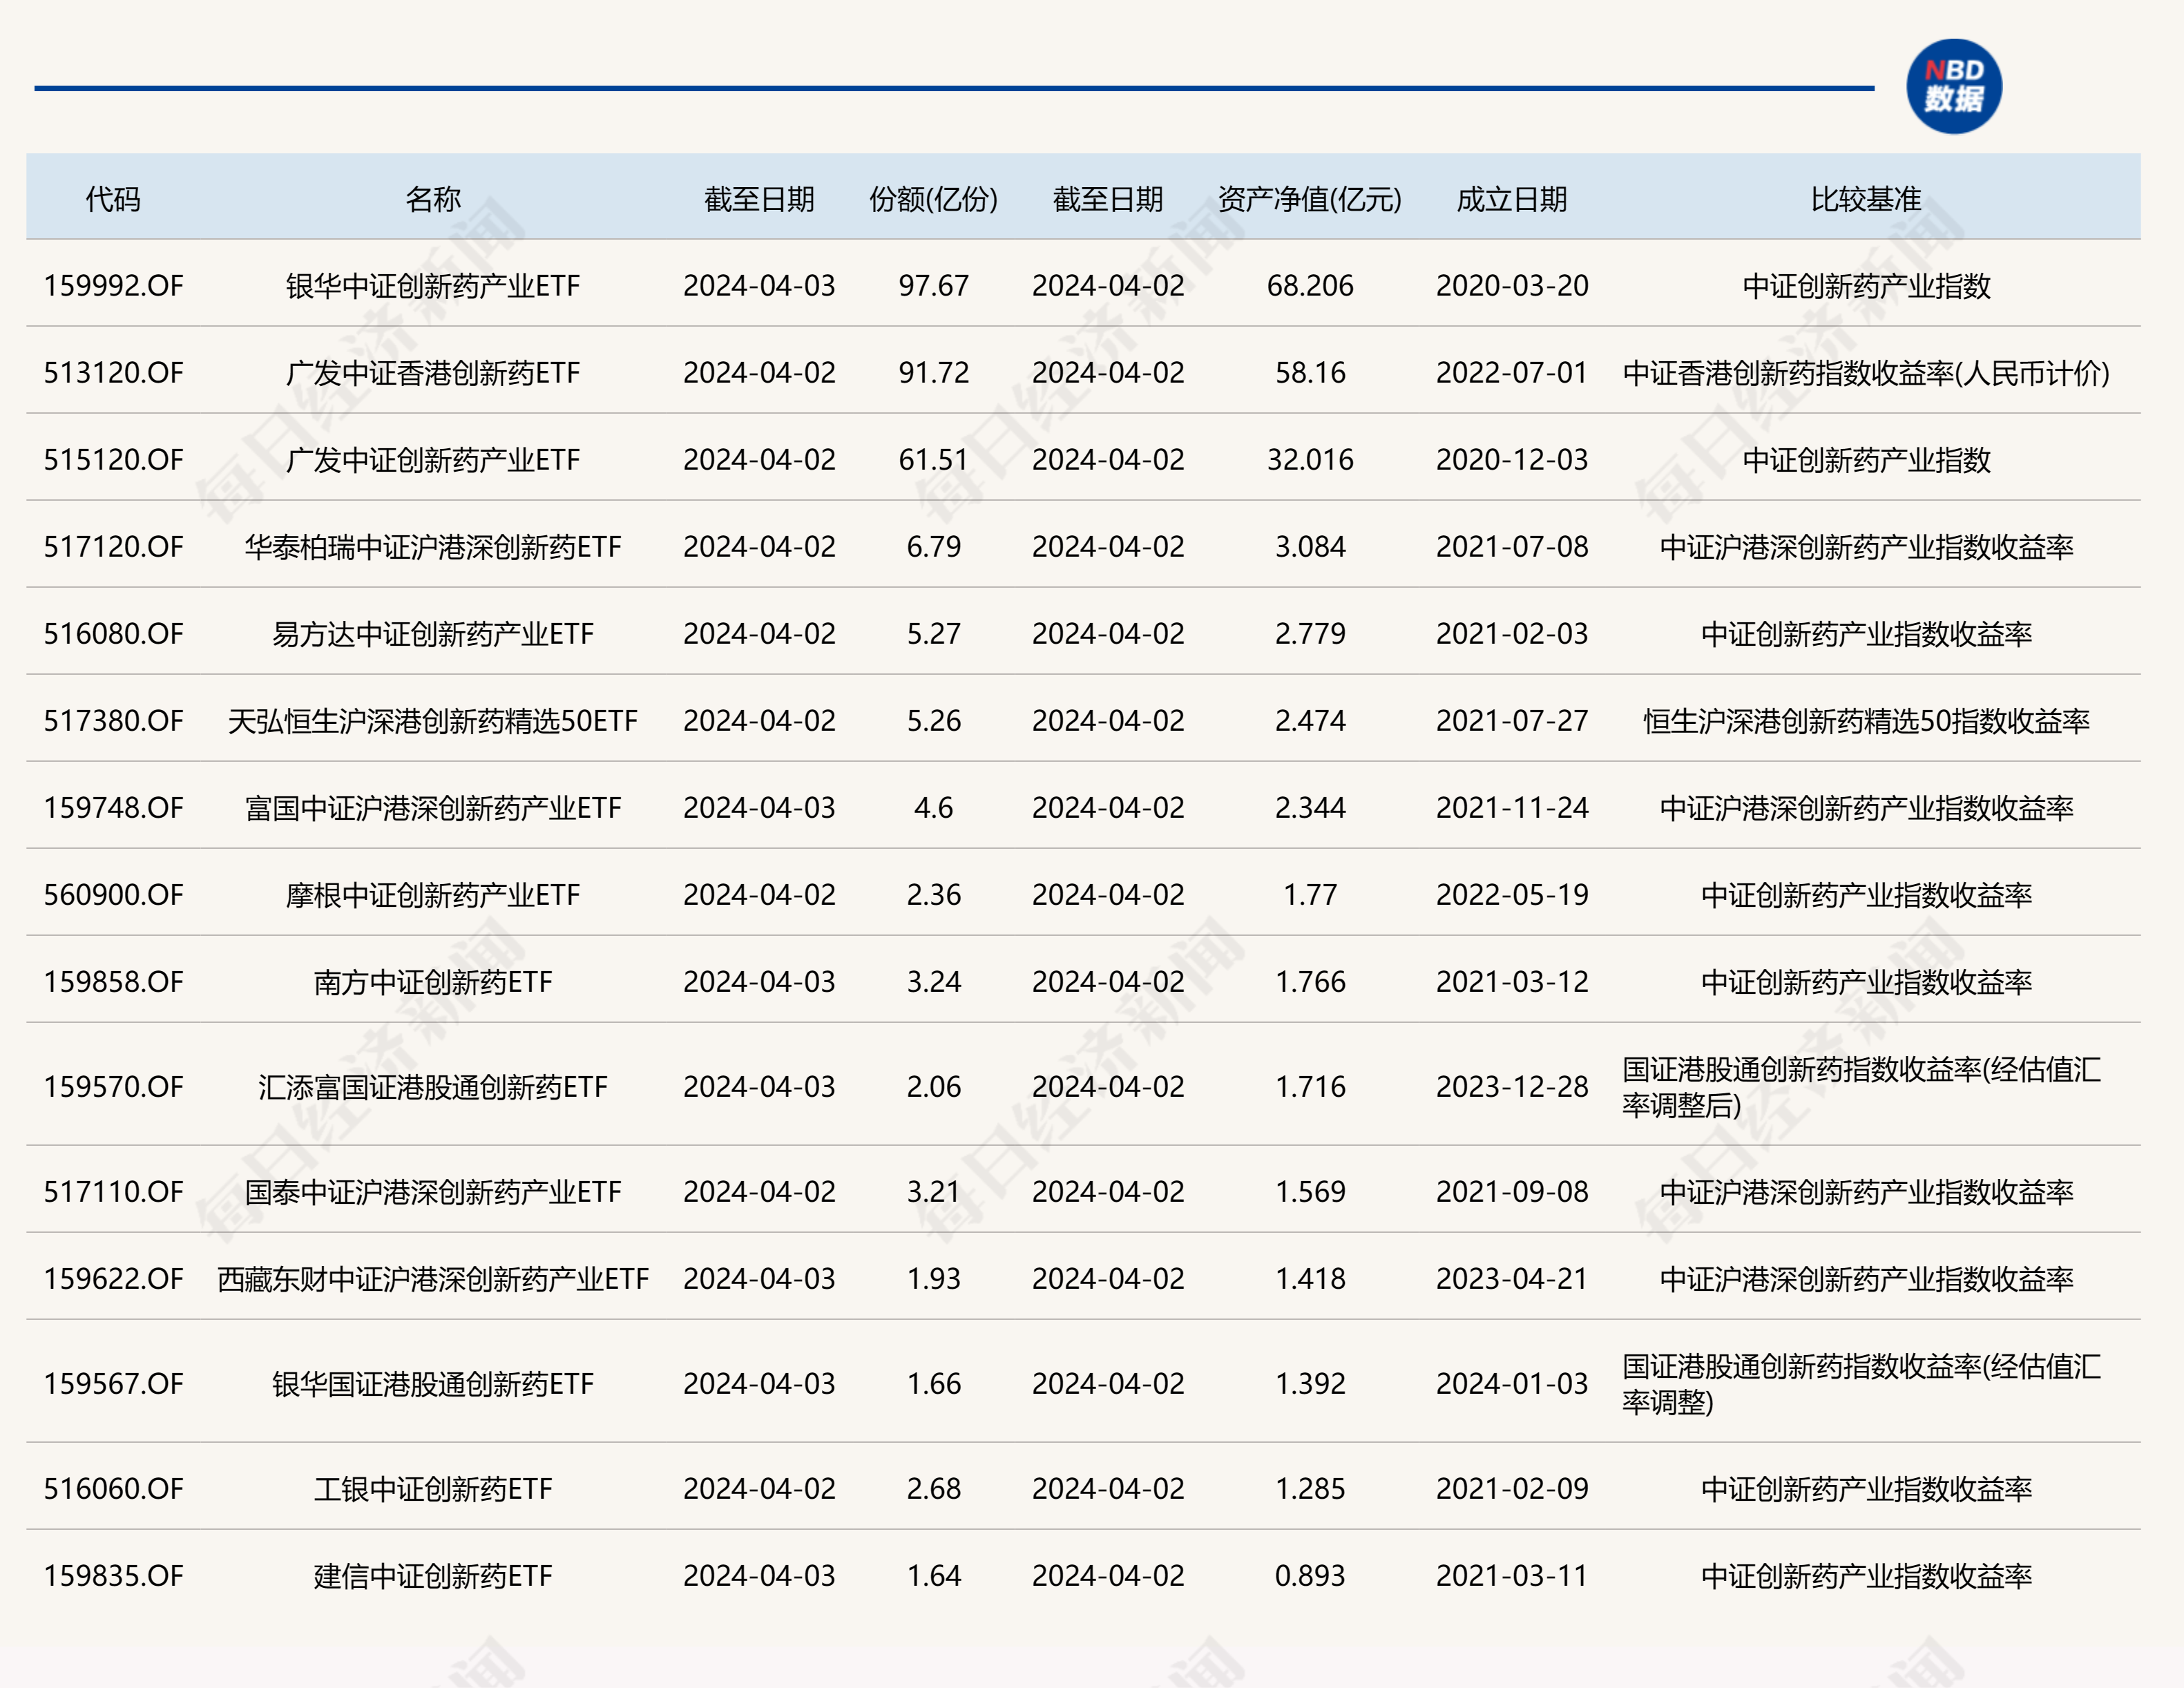Select 摩根中证创新药产业ETF name cell
Viewport: 2184px width, 1688px height.
(433, 895)
